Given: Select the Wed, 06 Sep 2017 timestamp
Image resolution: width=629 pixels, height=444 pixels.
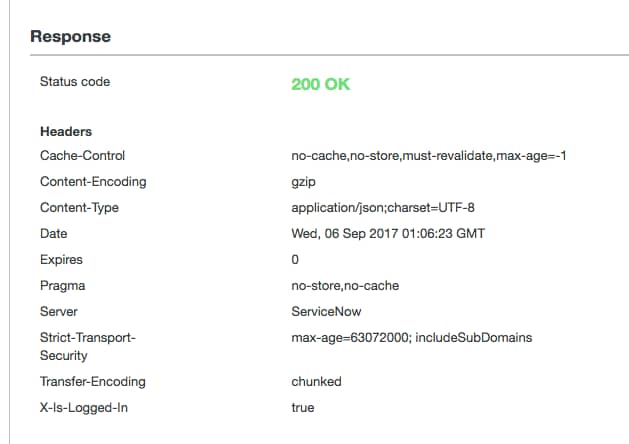Looking at the screenshot, I should pos(388,233).
